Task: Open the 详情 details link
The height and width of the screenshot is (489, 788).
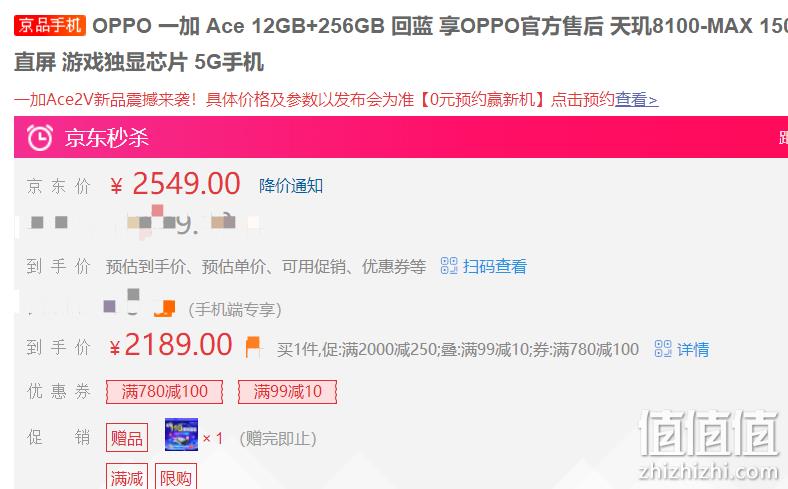Action: pos(693,349)
